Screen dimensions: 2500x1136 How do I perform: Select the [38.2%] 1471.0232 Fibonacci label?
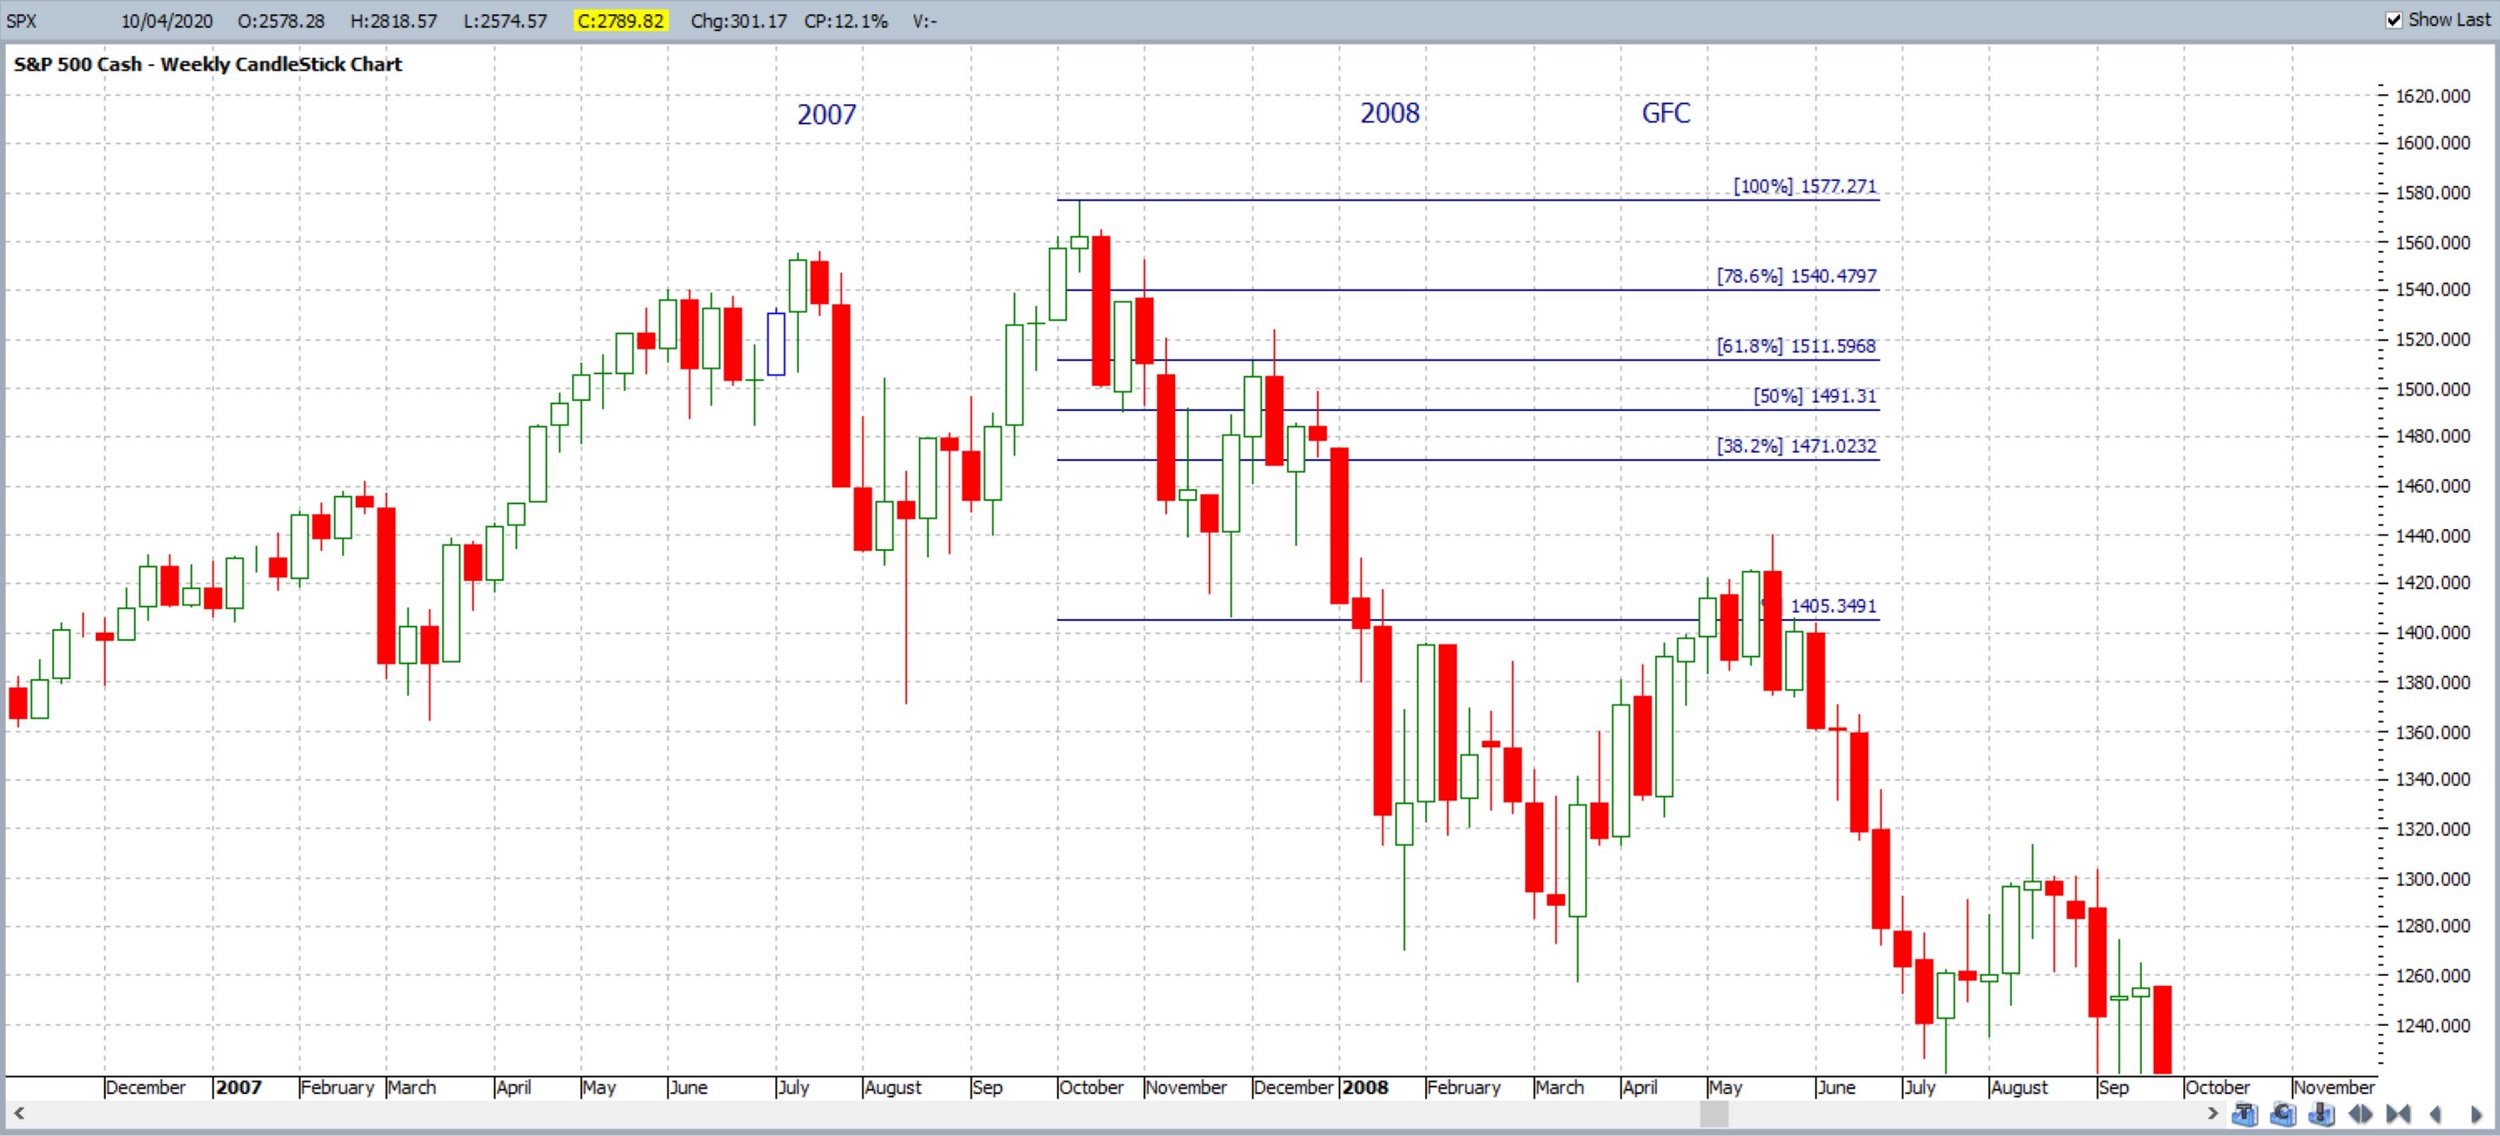coord(1797,446)
